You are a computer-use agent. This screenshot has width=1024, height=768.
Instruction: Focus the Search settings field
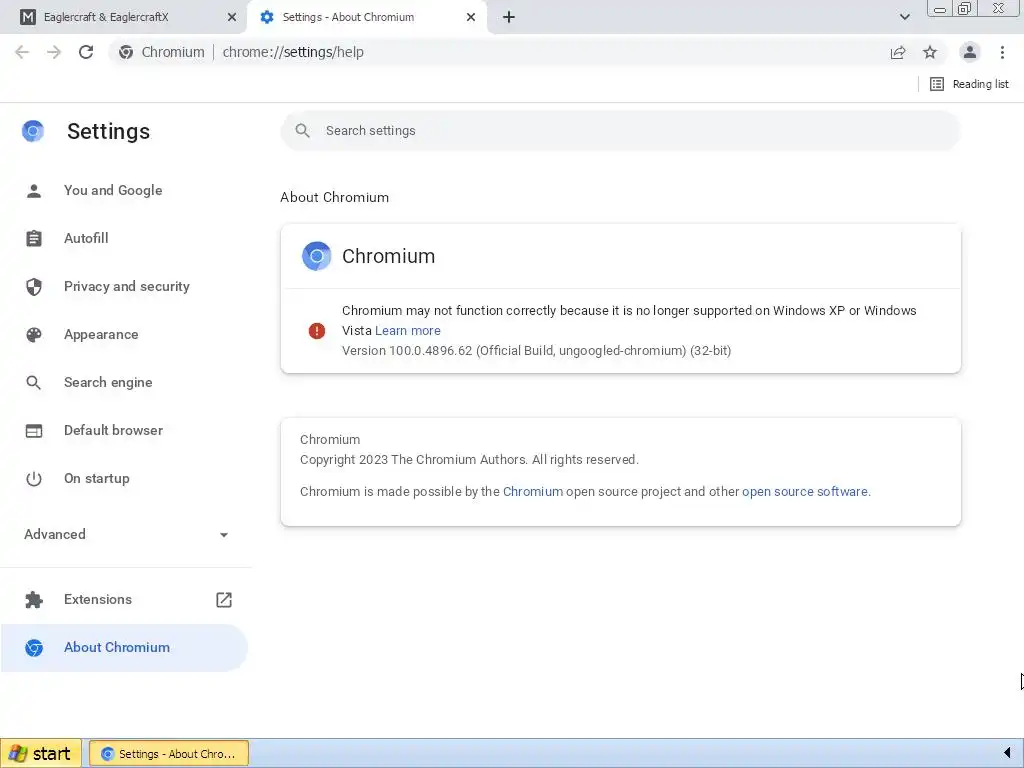(x=620, y=131)
